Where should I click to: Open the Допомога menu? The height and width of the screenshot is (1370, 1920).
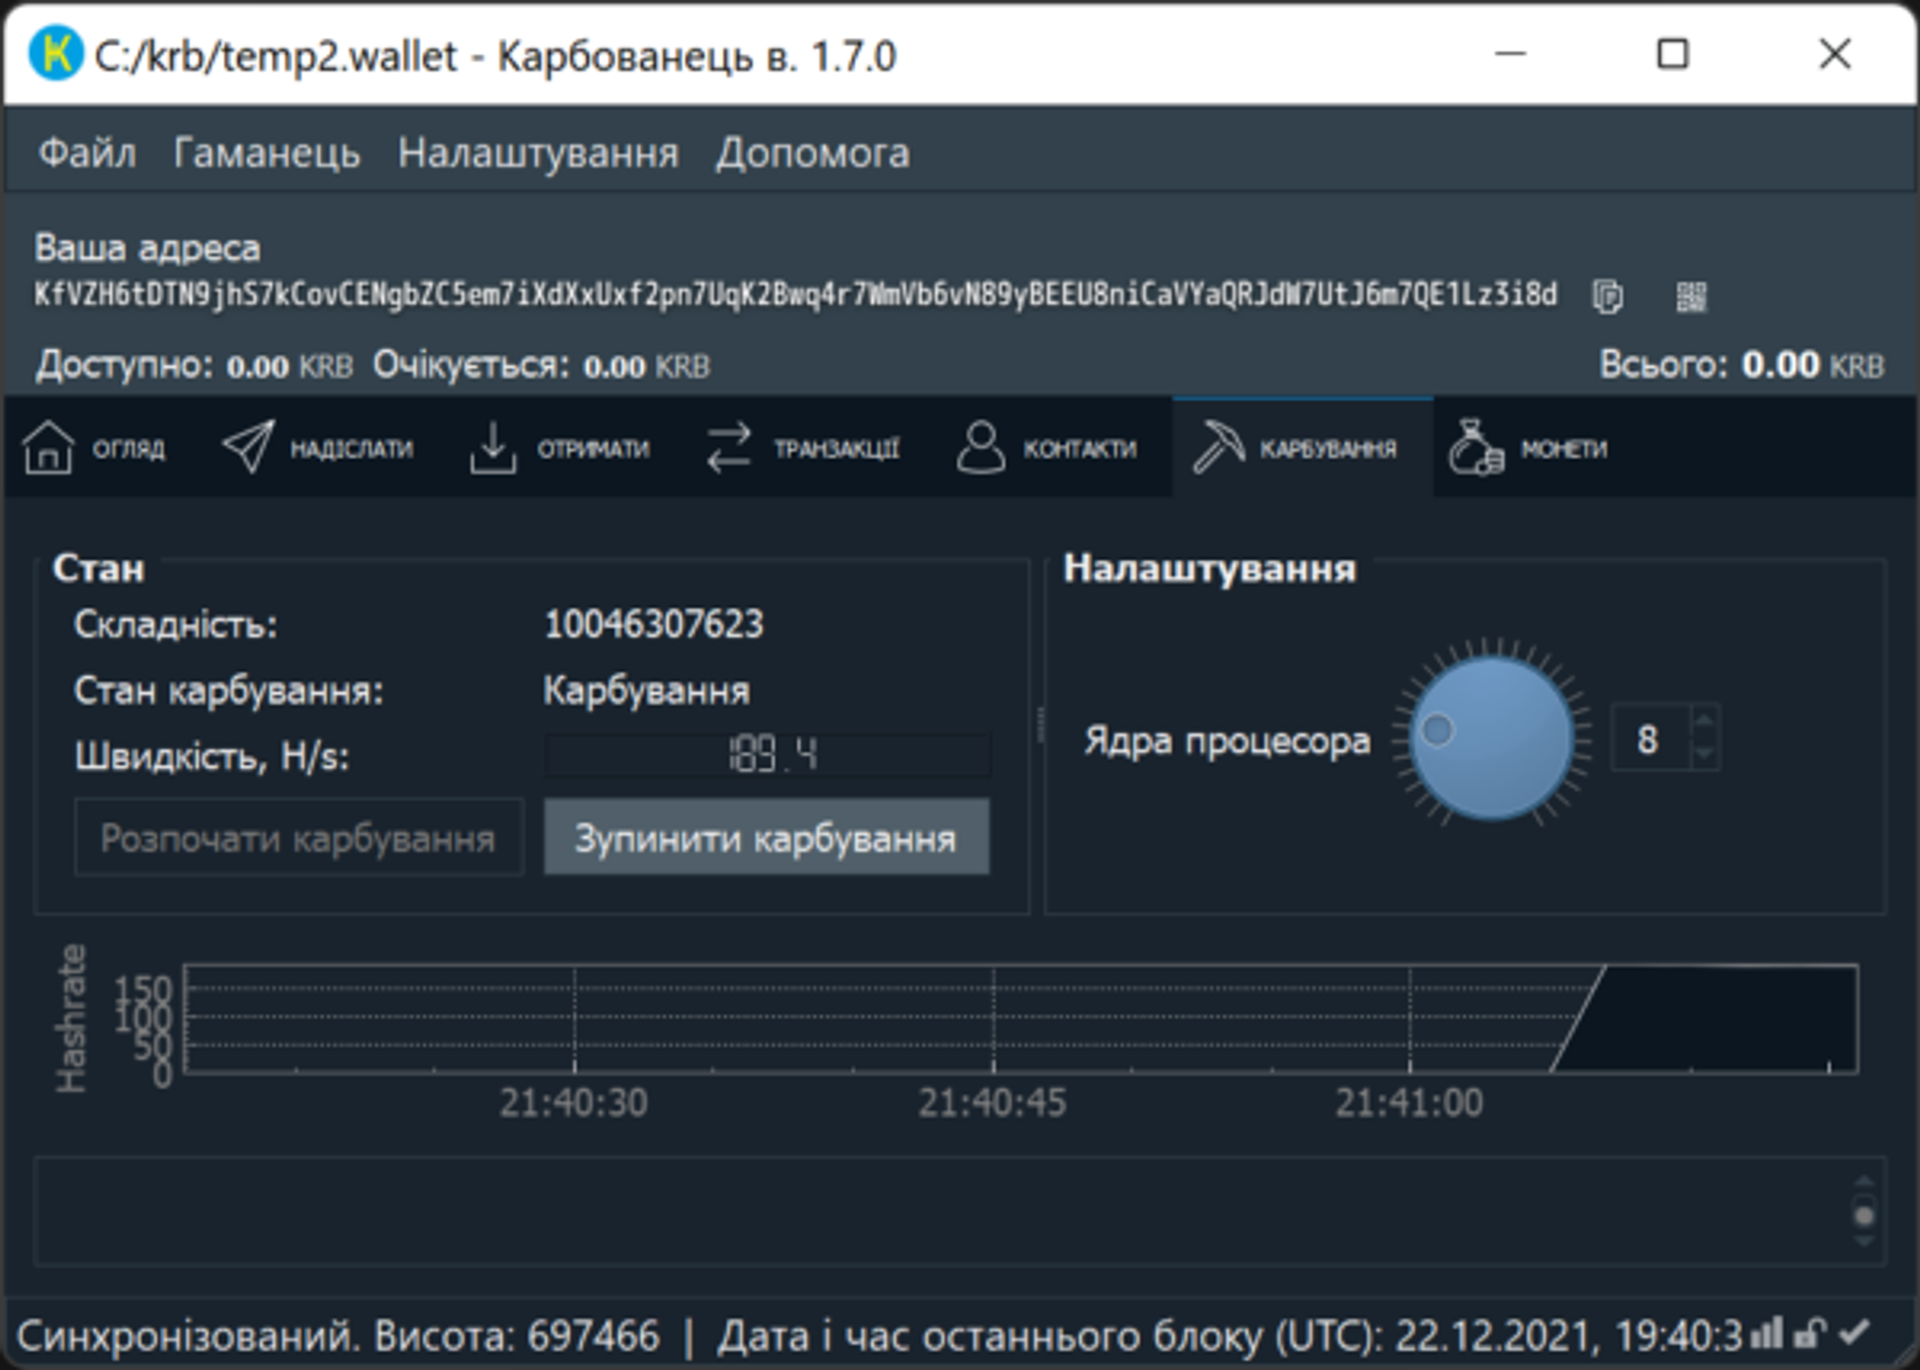pyautogui.click(x=813, y=153)
